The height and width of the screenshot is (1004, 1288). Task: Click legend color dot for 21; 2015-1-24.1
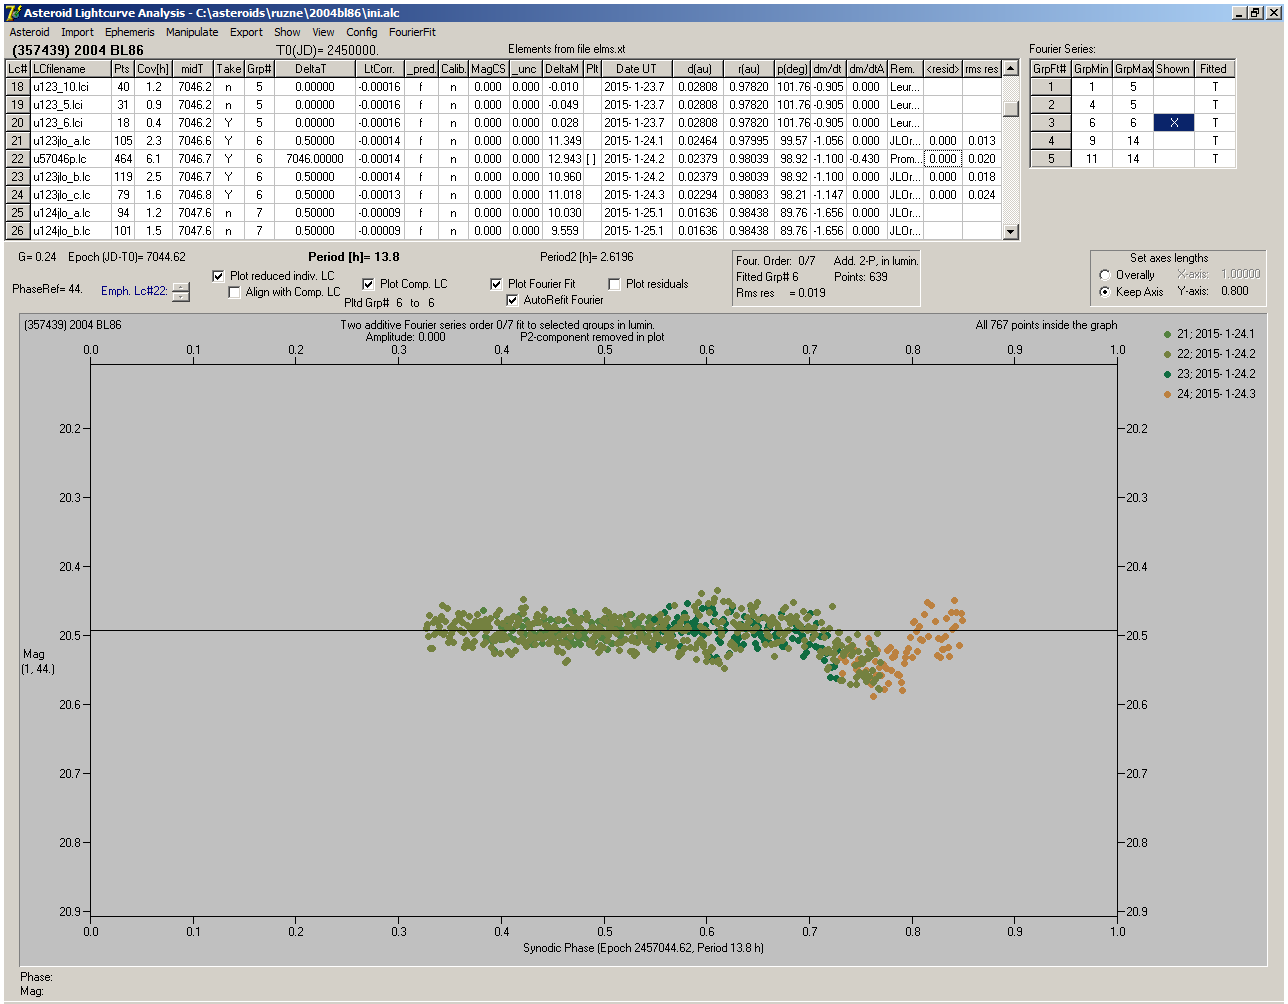(x=1168, y=334)
